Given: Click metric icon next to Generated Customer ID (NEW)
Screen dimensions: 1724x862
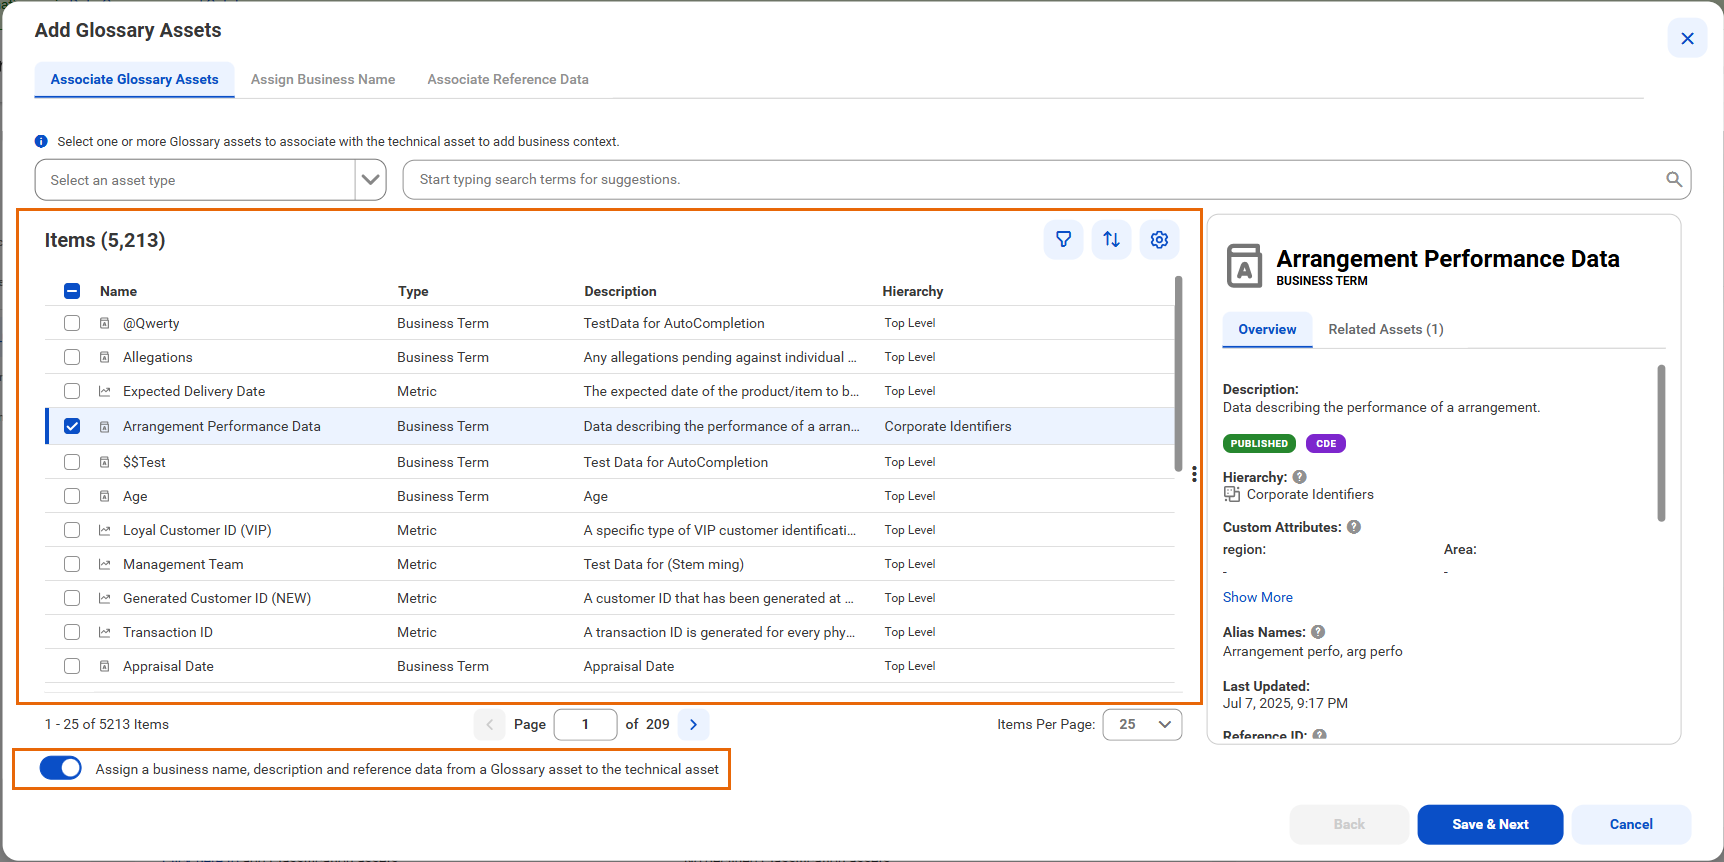Looking at the screenshot, I should pos(104,598).
